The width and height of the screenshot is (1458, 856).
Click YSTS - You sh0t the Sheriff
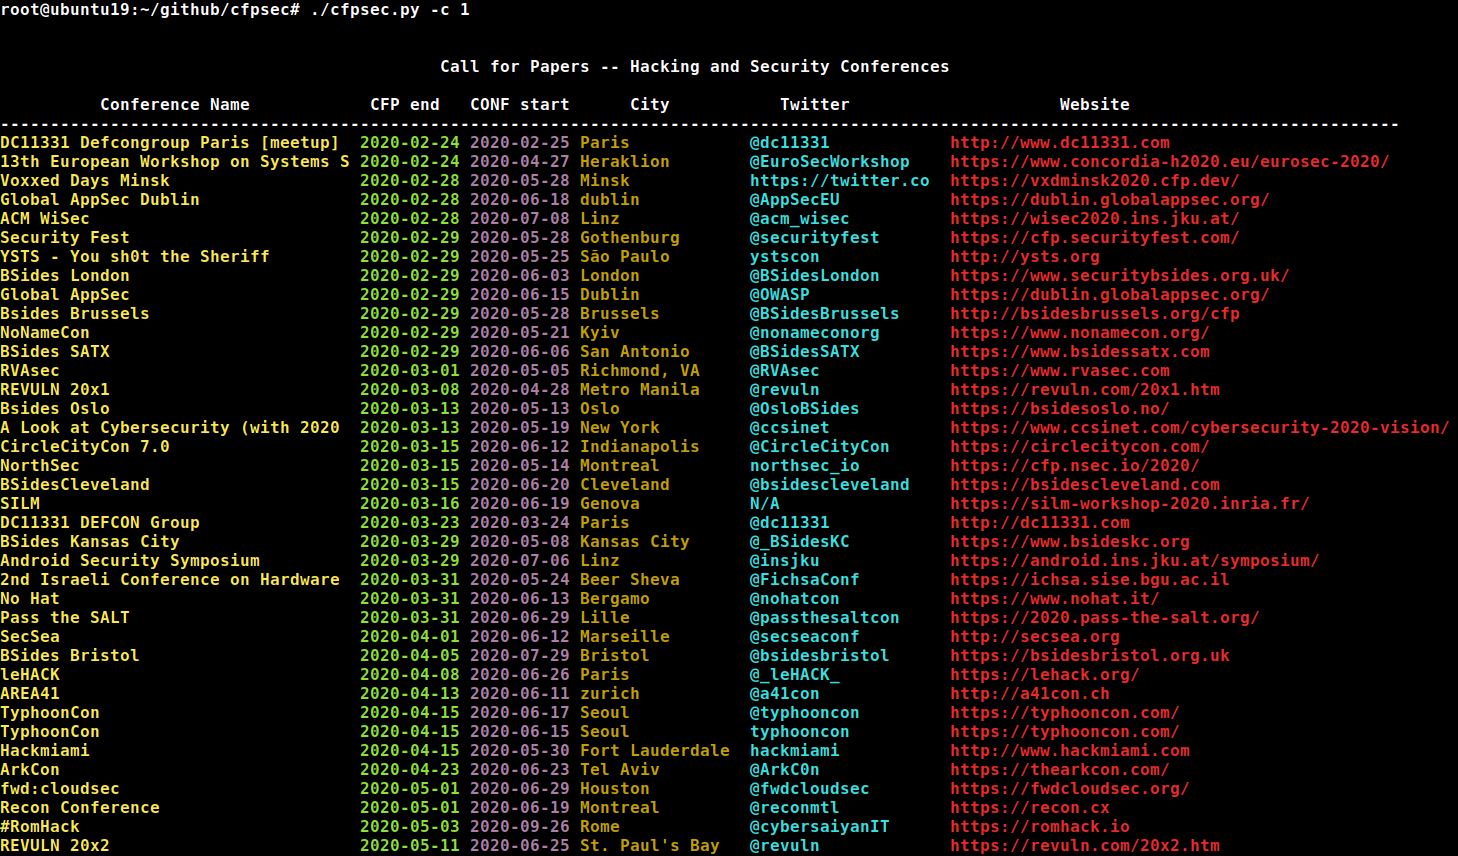coord(135,256)
